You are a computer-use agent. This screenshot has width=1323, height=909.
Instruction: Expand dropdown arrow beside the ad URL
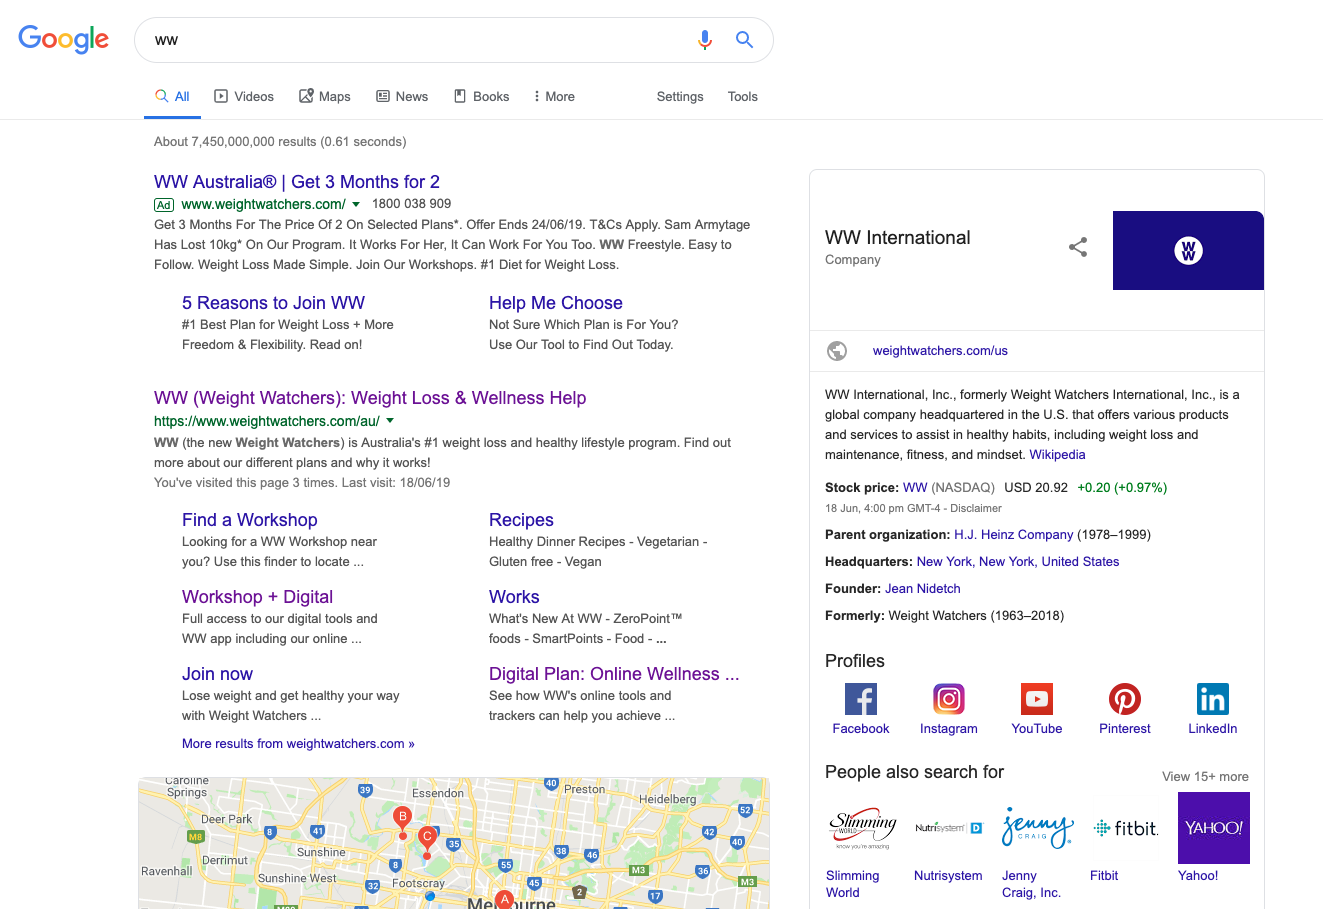coord(356,204)
